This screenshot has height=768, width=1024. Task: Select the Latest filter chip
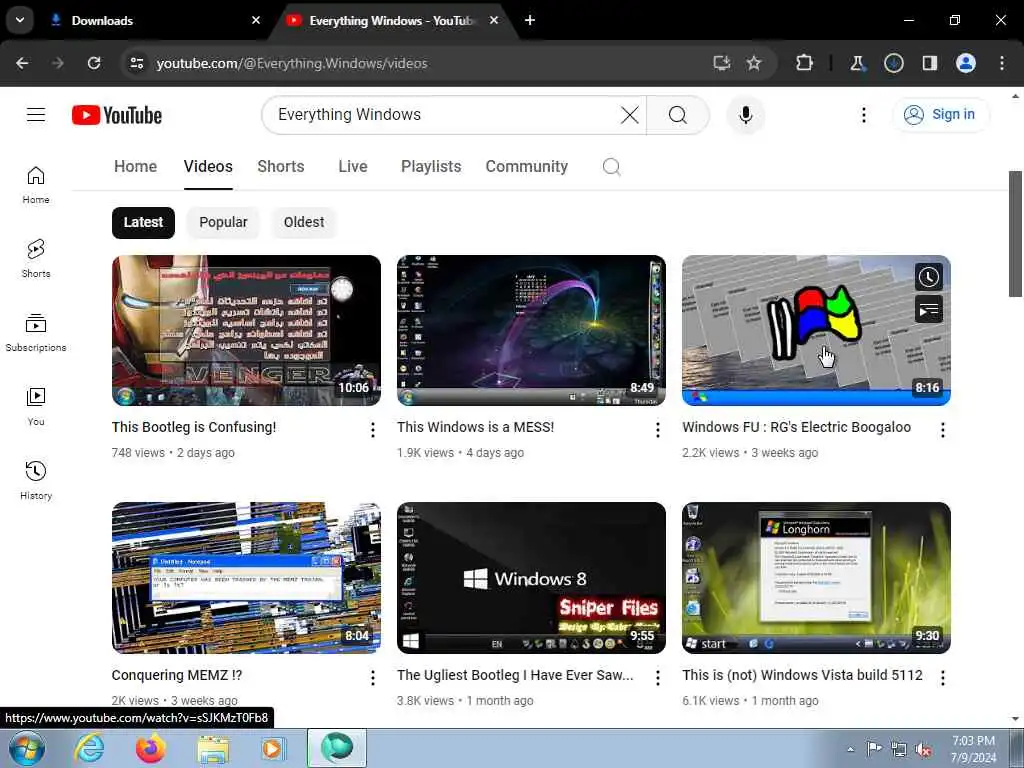[x=143, y=223]
